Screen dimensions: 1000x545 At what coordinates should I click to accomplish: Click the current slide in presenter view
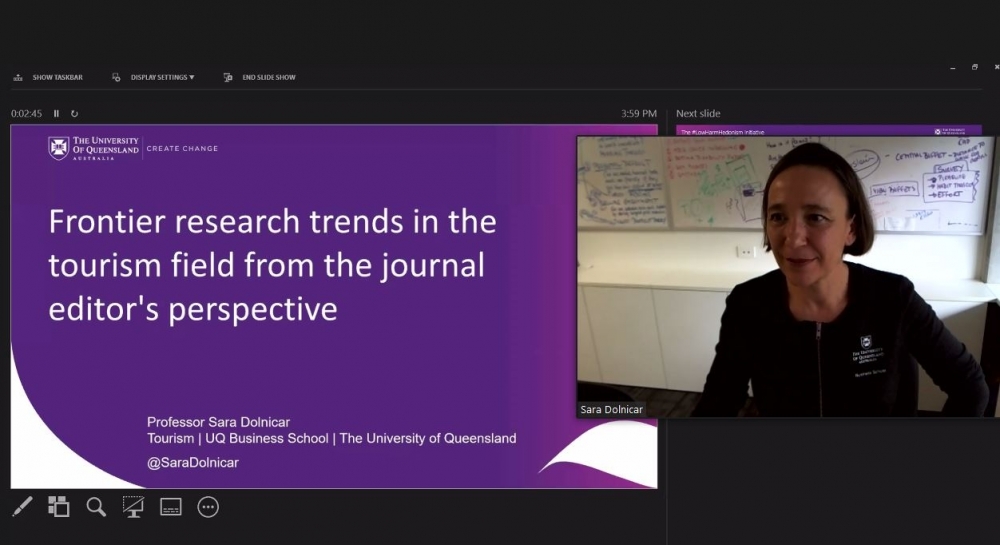coord(334,307)
